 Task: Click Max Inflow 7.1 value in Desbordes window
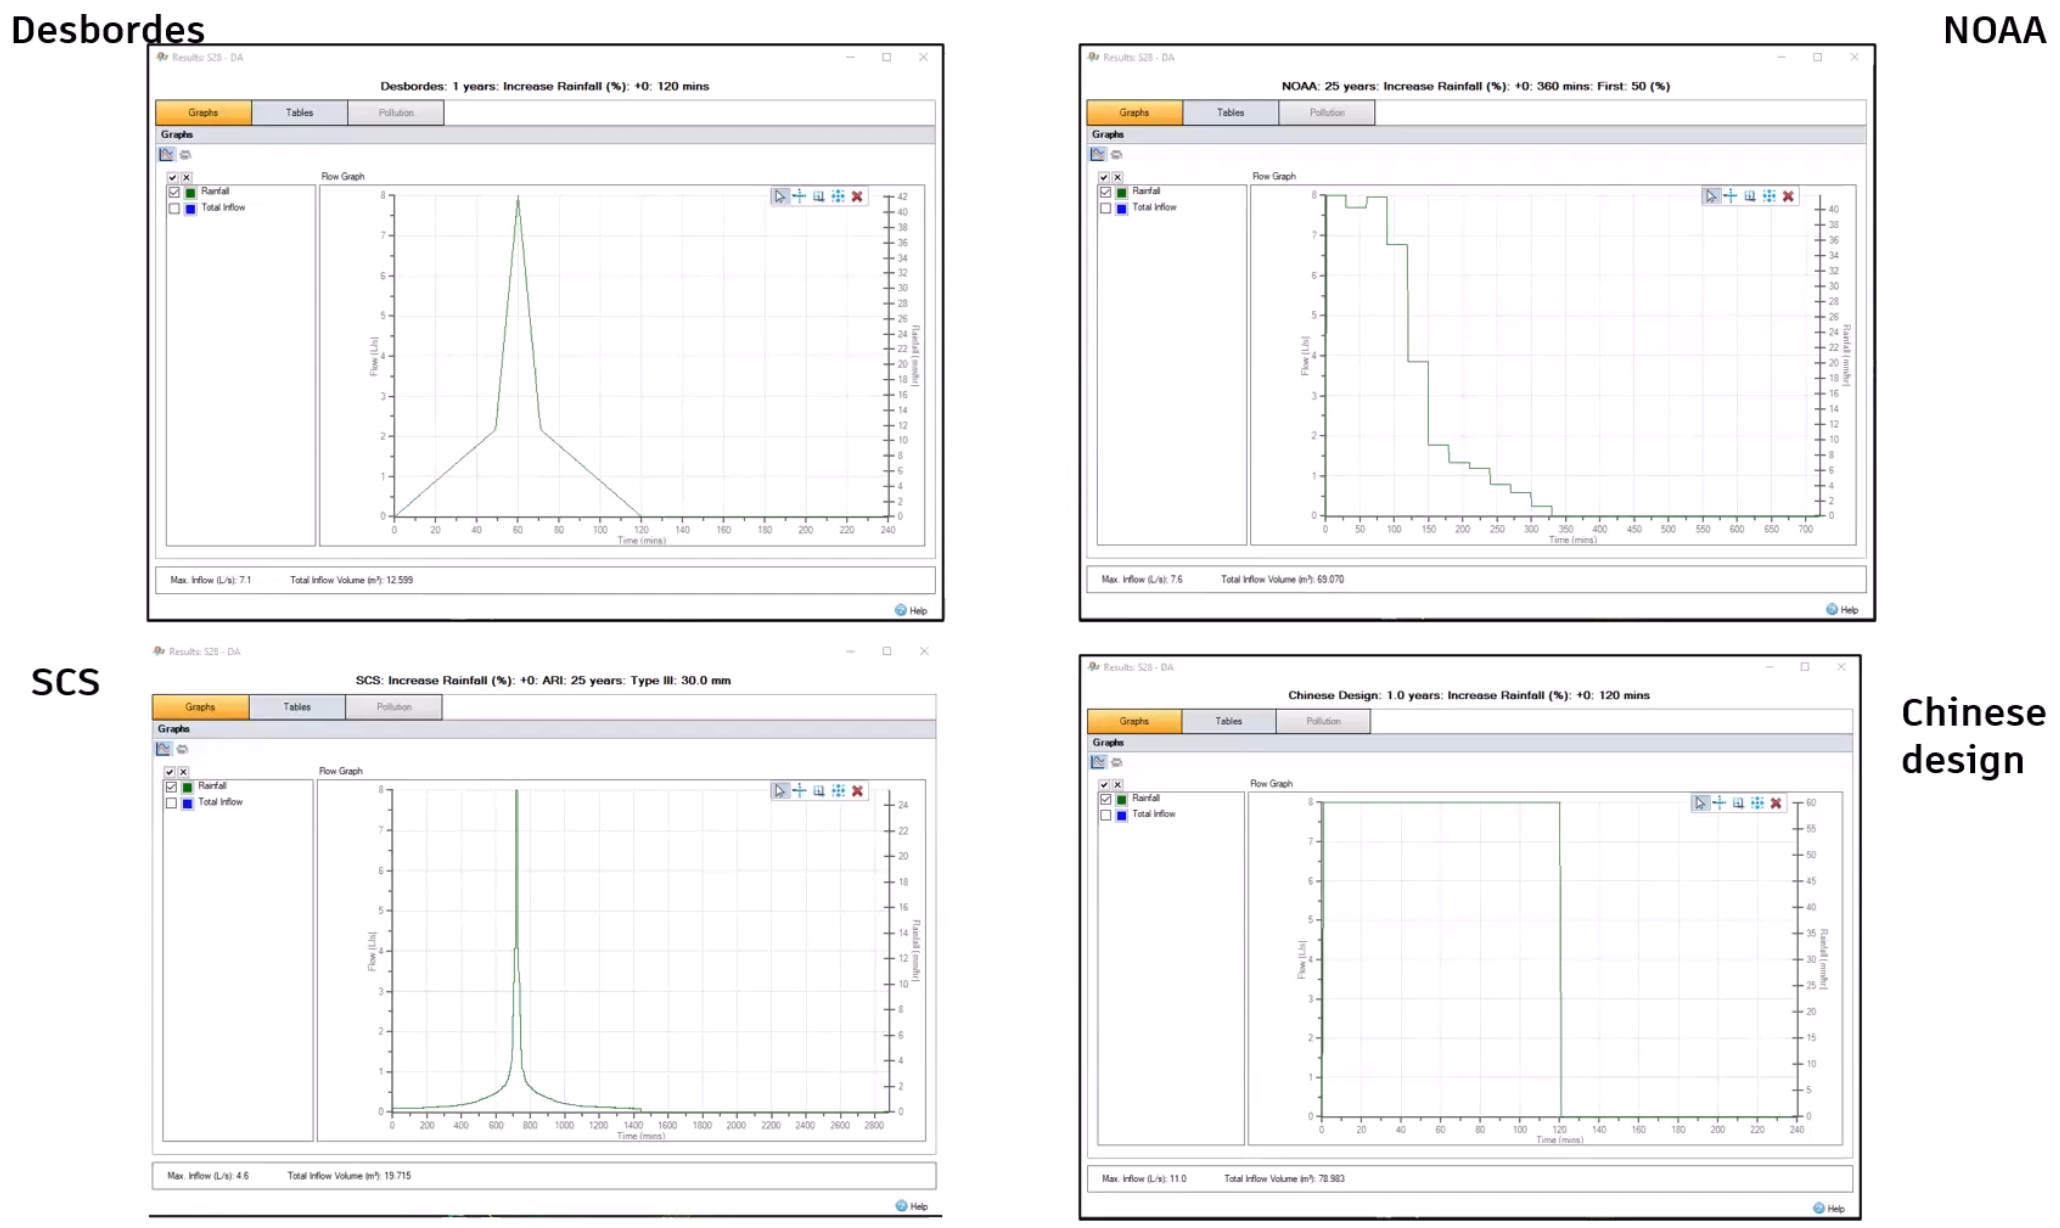245,580
